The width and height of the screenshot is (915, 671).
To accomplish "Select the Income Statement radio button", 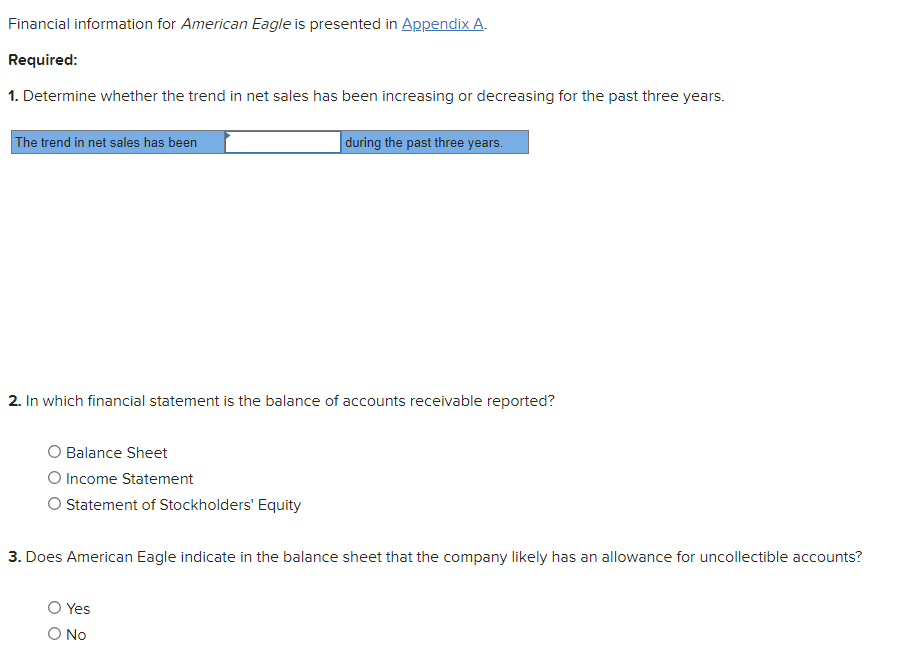I will (54, 477).
